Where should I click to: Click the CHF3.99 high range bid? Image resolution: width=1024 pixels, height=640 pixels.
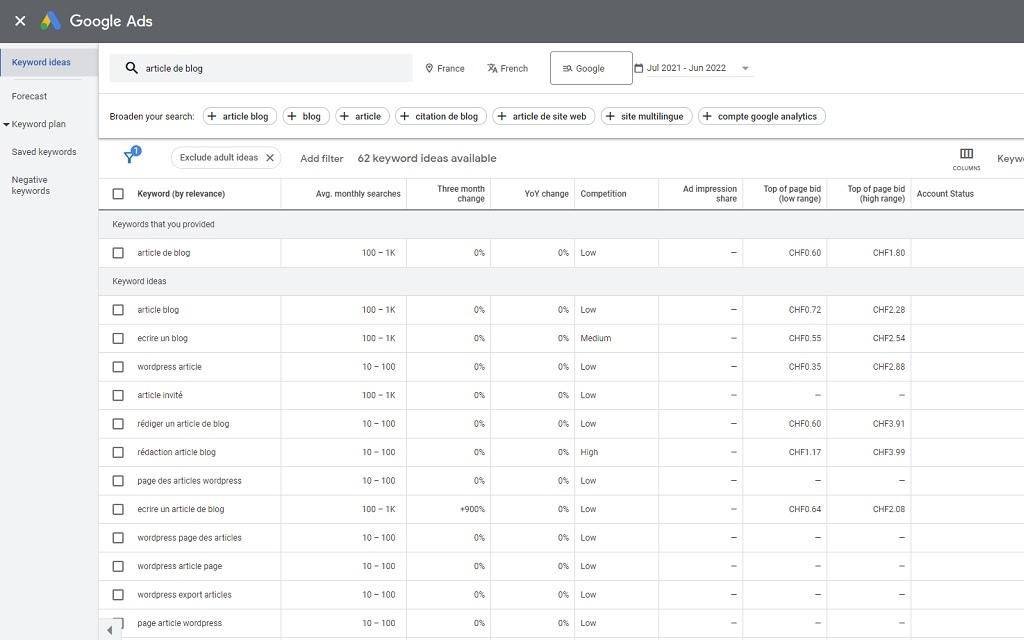[889, 452]
